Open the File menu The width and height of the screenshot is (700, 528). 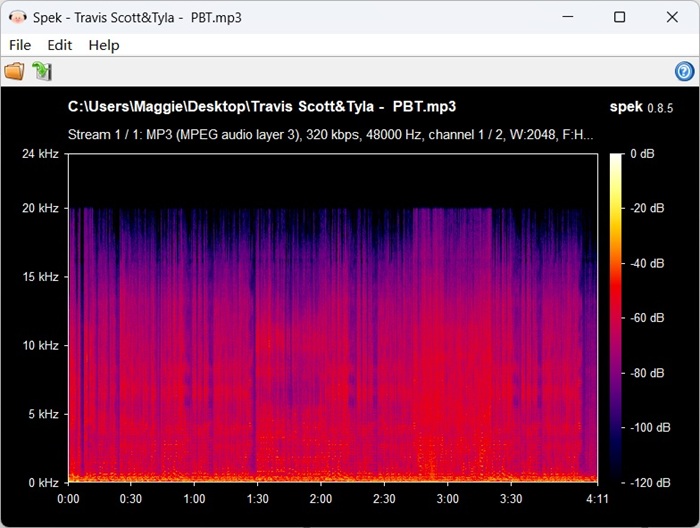pyautogui.click(x=20, y=45)
